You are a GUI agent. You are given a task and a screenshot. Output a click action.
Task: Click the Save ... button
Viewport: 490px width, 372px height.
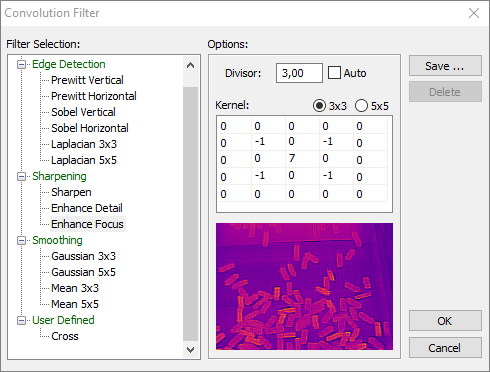click(445, 66)
